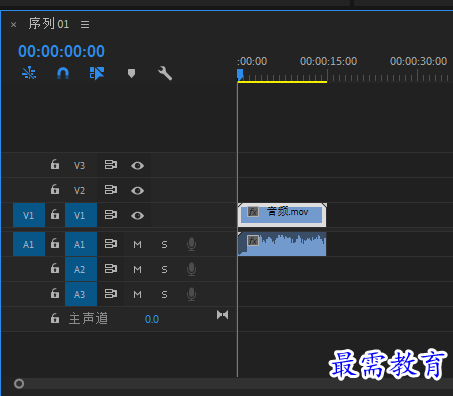
Task: Click the zoom scrollbar handle circle
Action: click(19, 384)
